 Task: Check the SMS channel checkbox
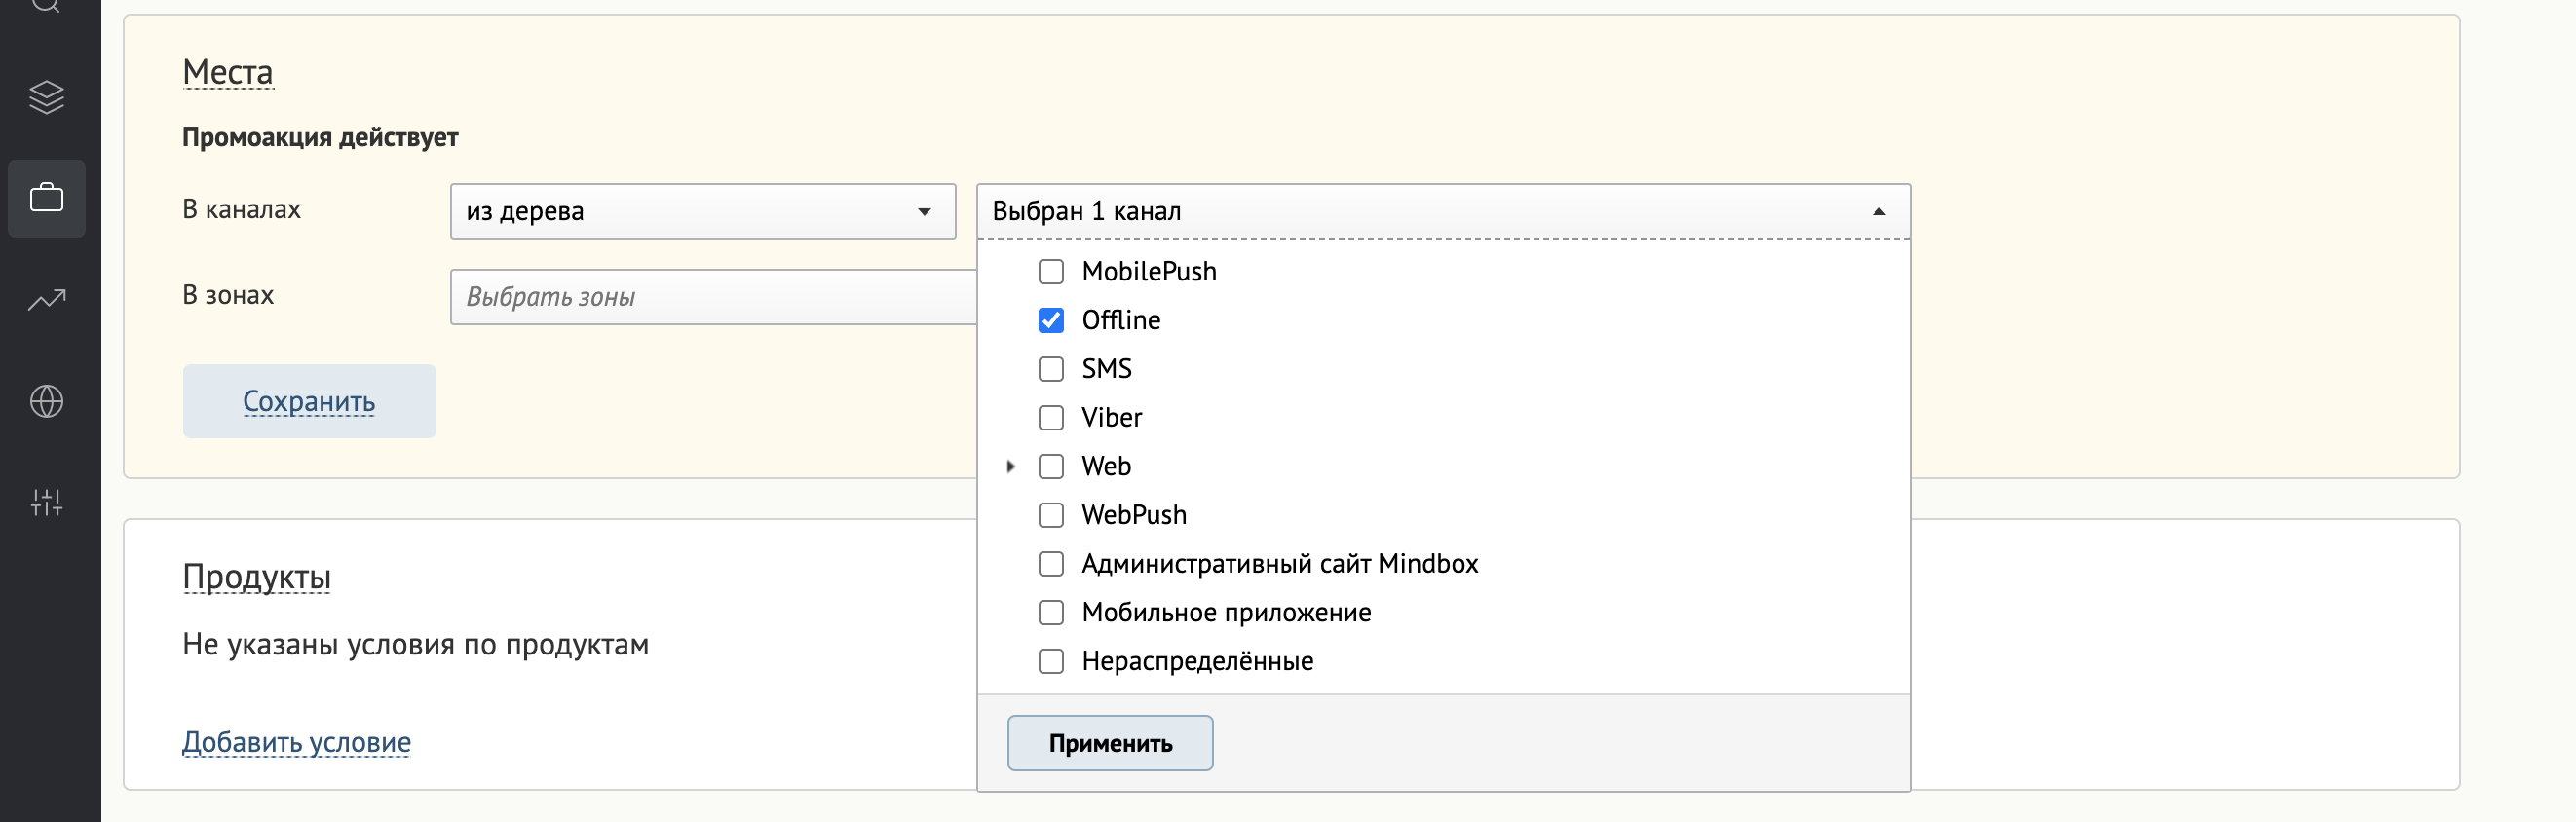pos(1051,369)
